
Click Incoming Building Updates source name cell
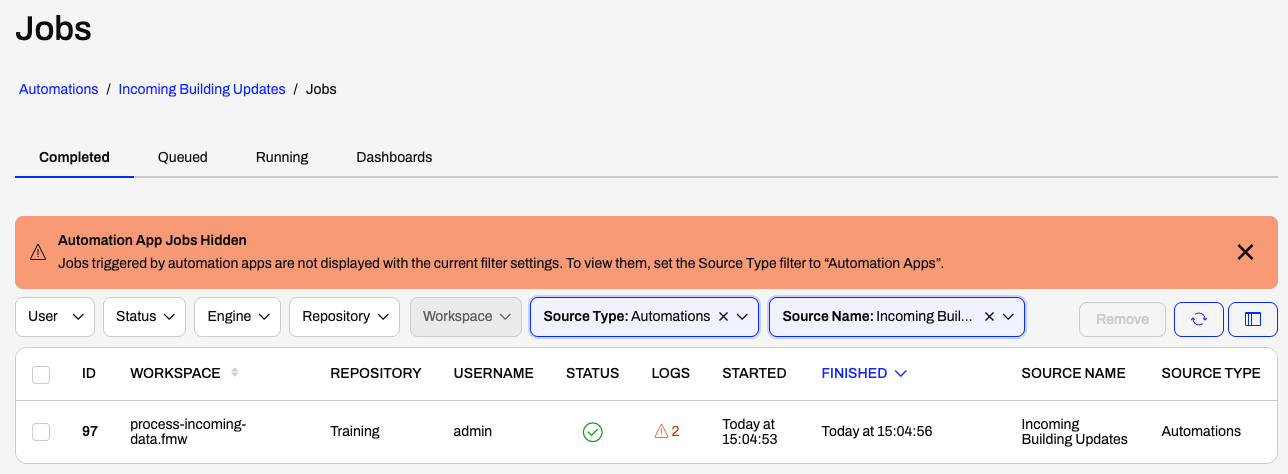(1074, 432)
